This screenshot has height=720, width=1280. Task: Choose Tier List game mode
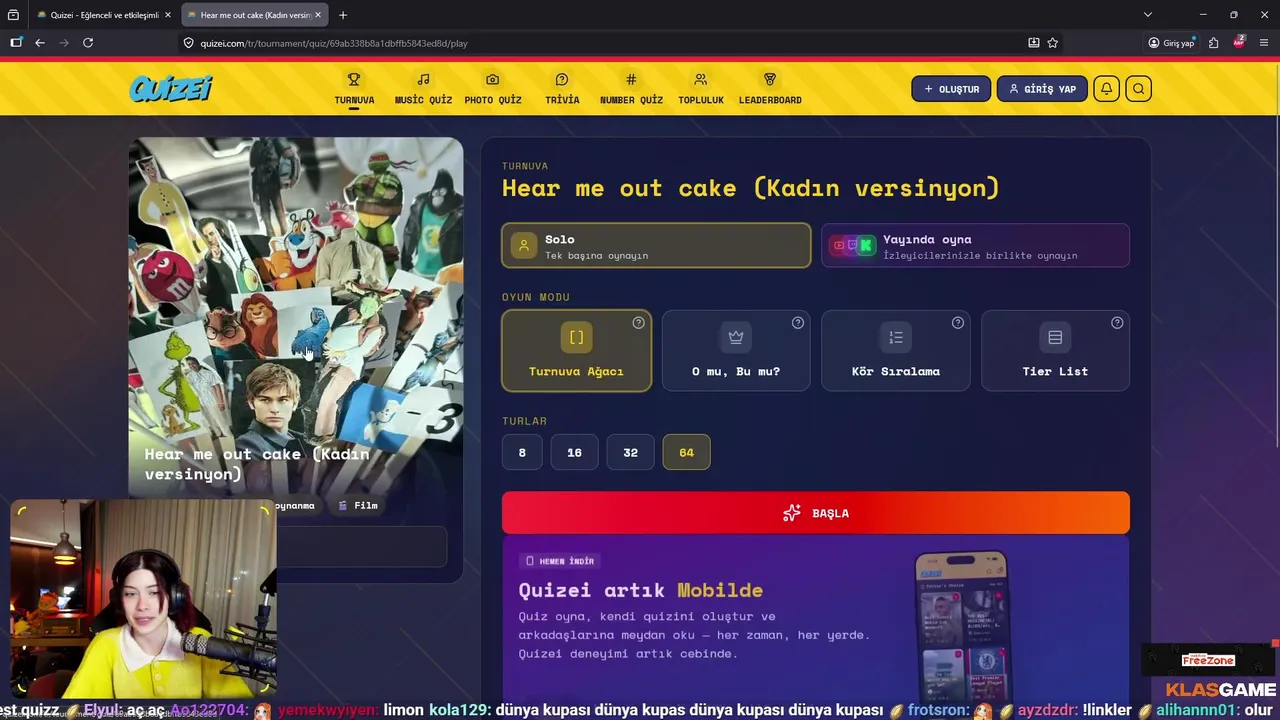coord(1055,350)
